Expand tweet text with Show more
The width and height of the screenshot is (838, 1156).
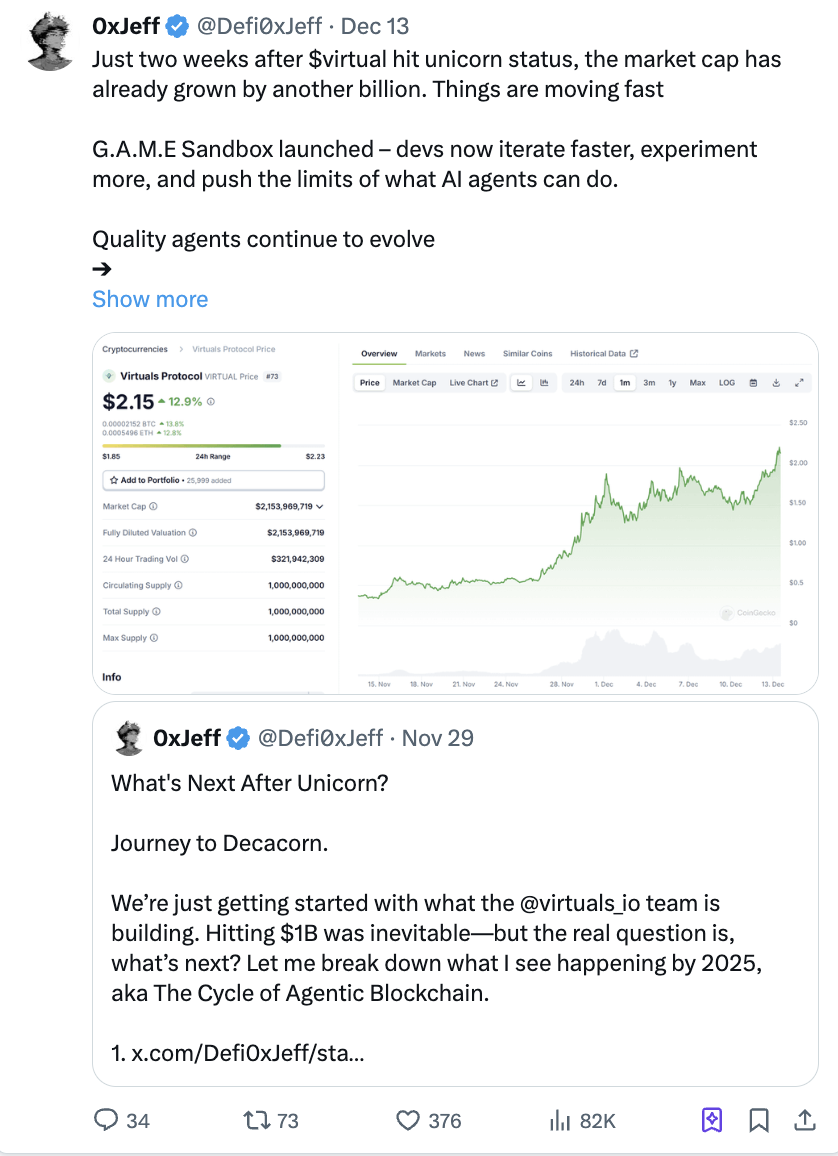pyautogui.click(x=150, y=299)
